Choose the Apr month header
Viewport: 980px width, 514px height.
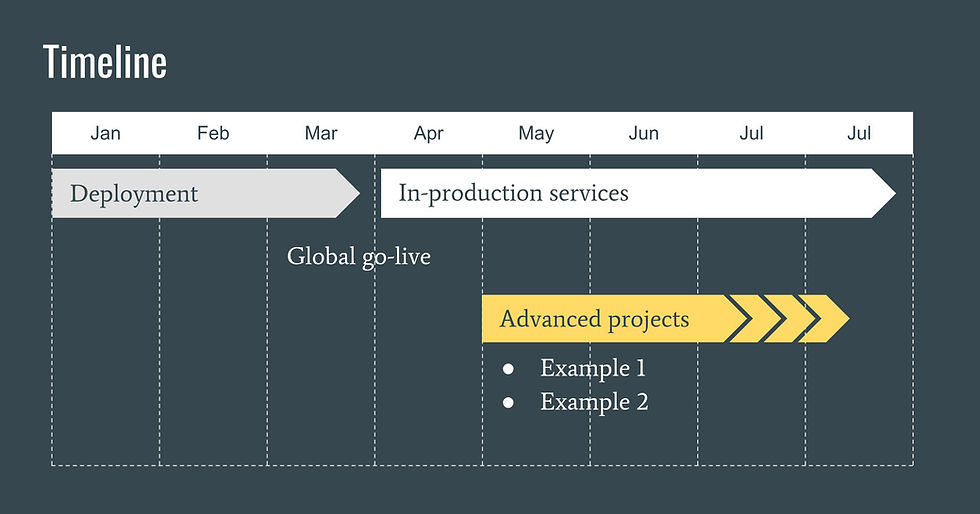pos(428,134)
